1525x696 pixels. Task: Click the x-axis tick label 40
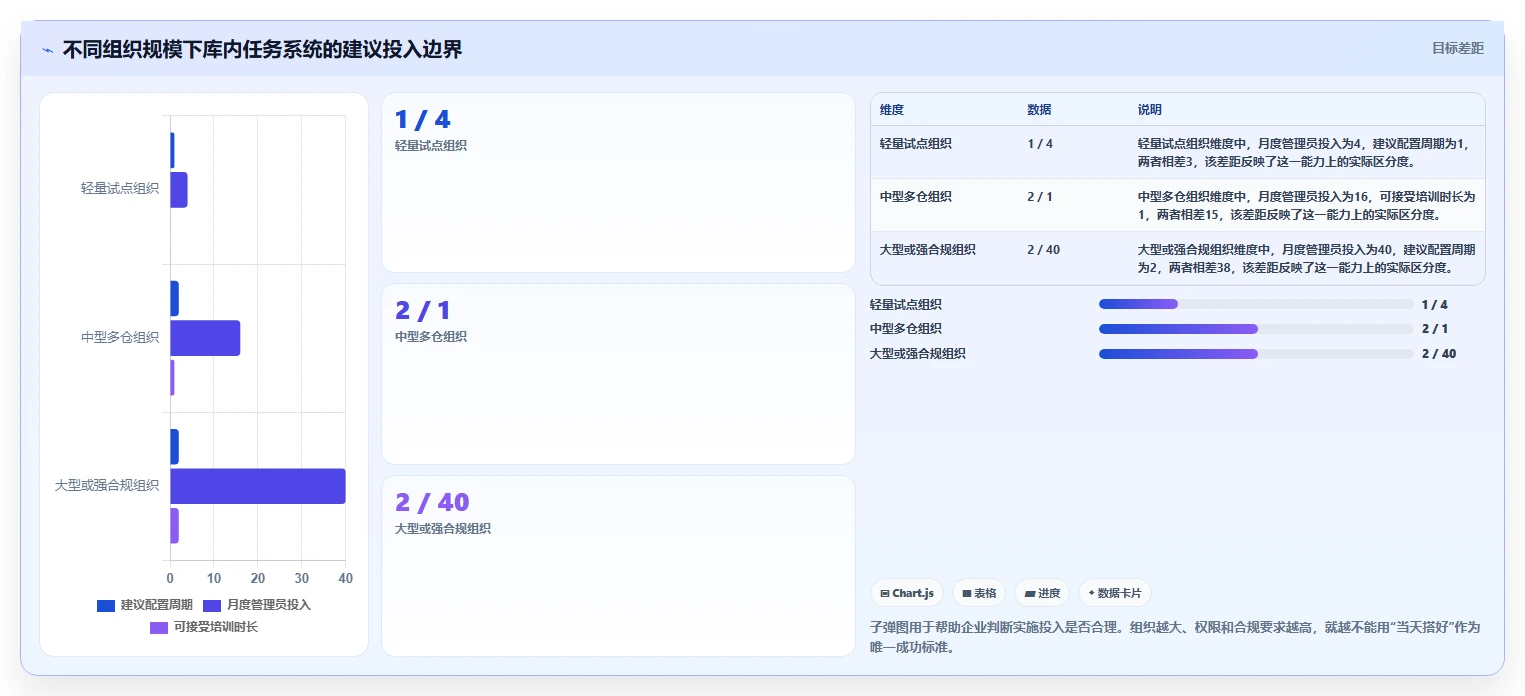tap(346, 579)
